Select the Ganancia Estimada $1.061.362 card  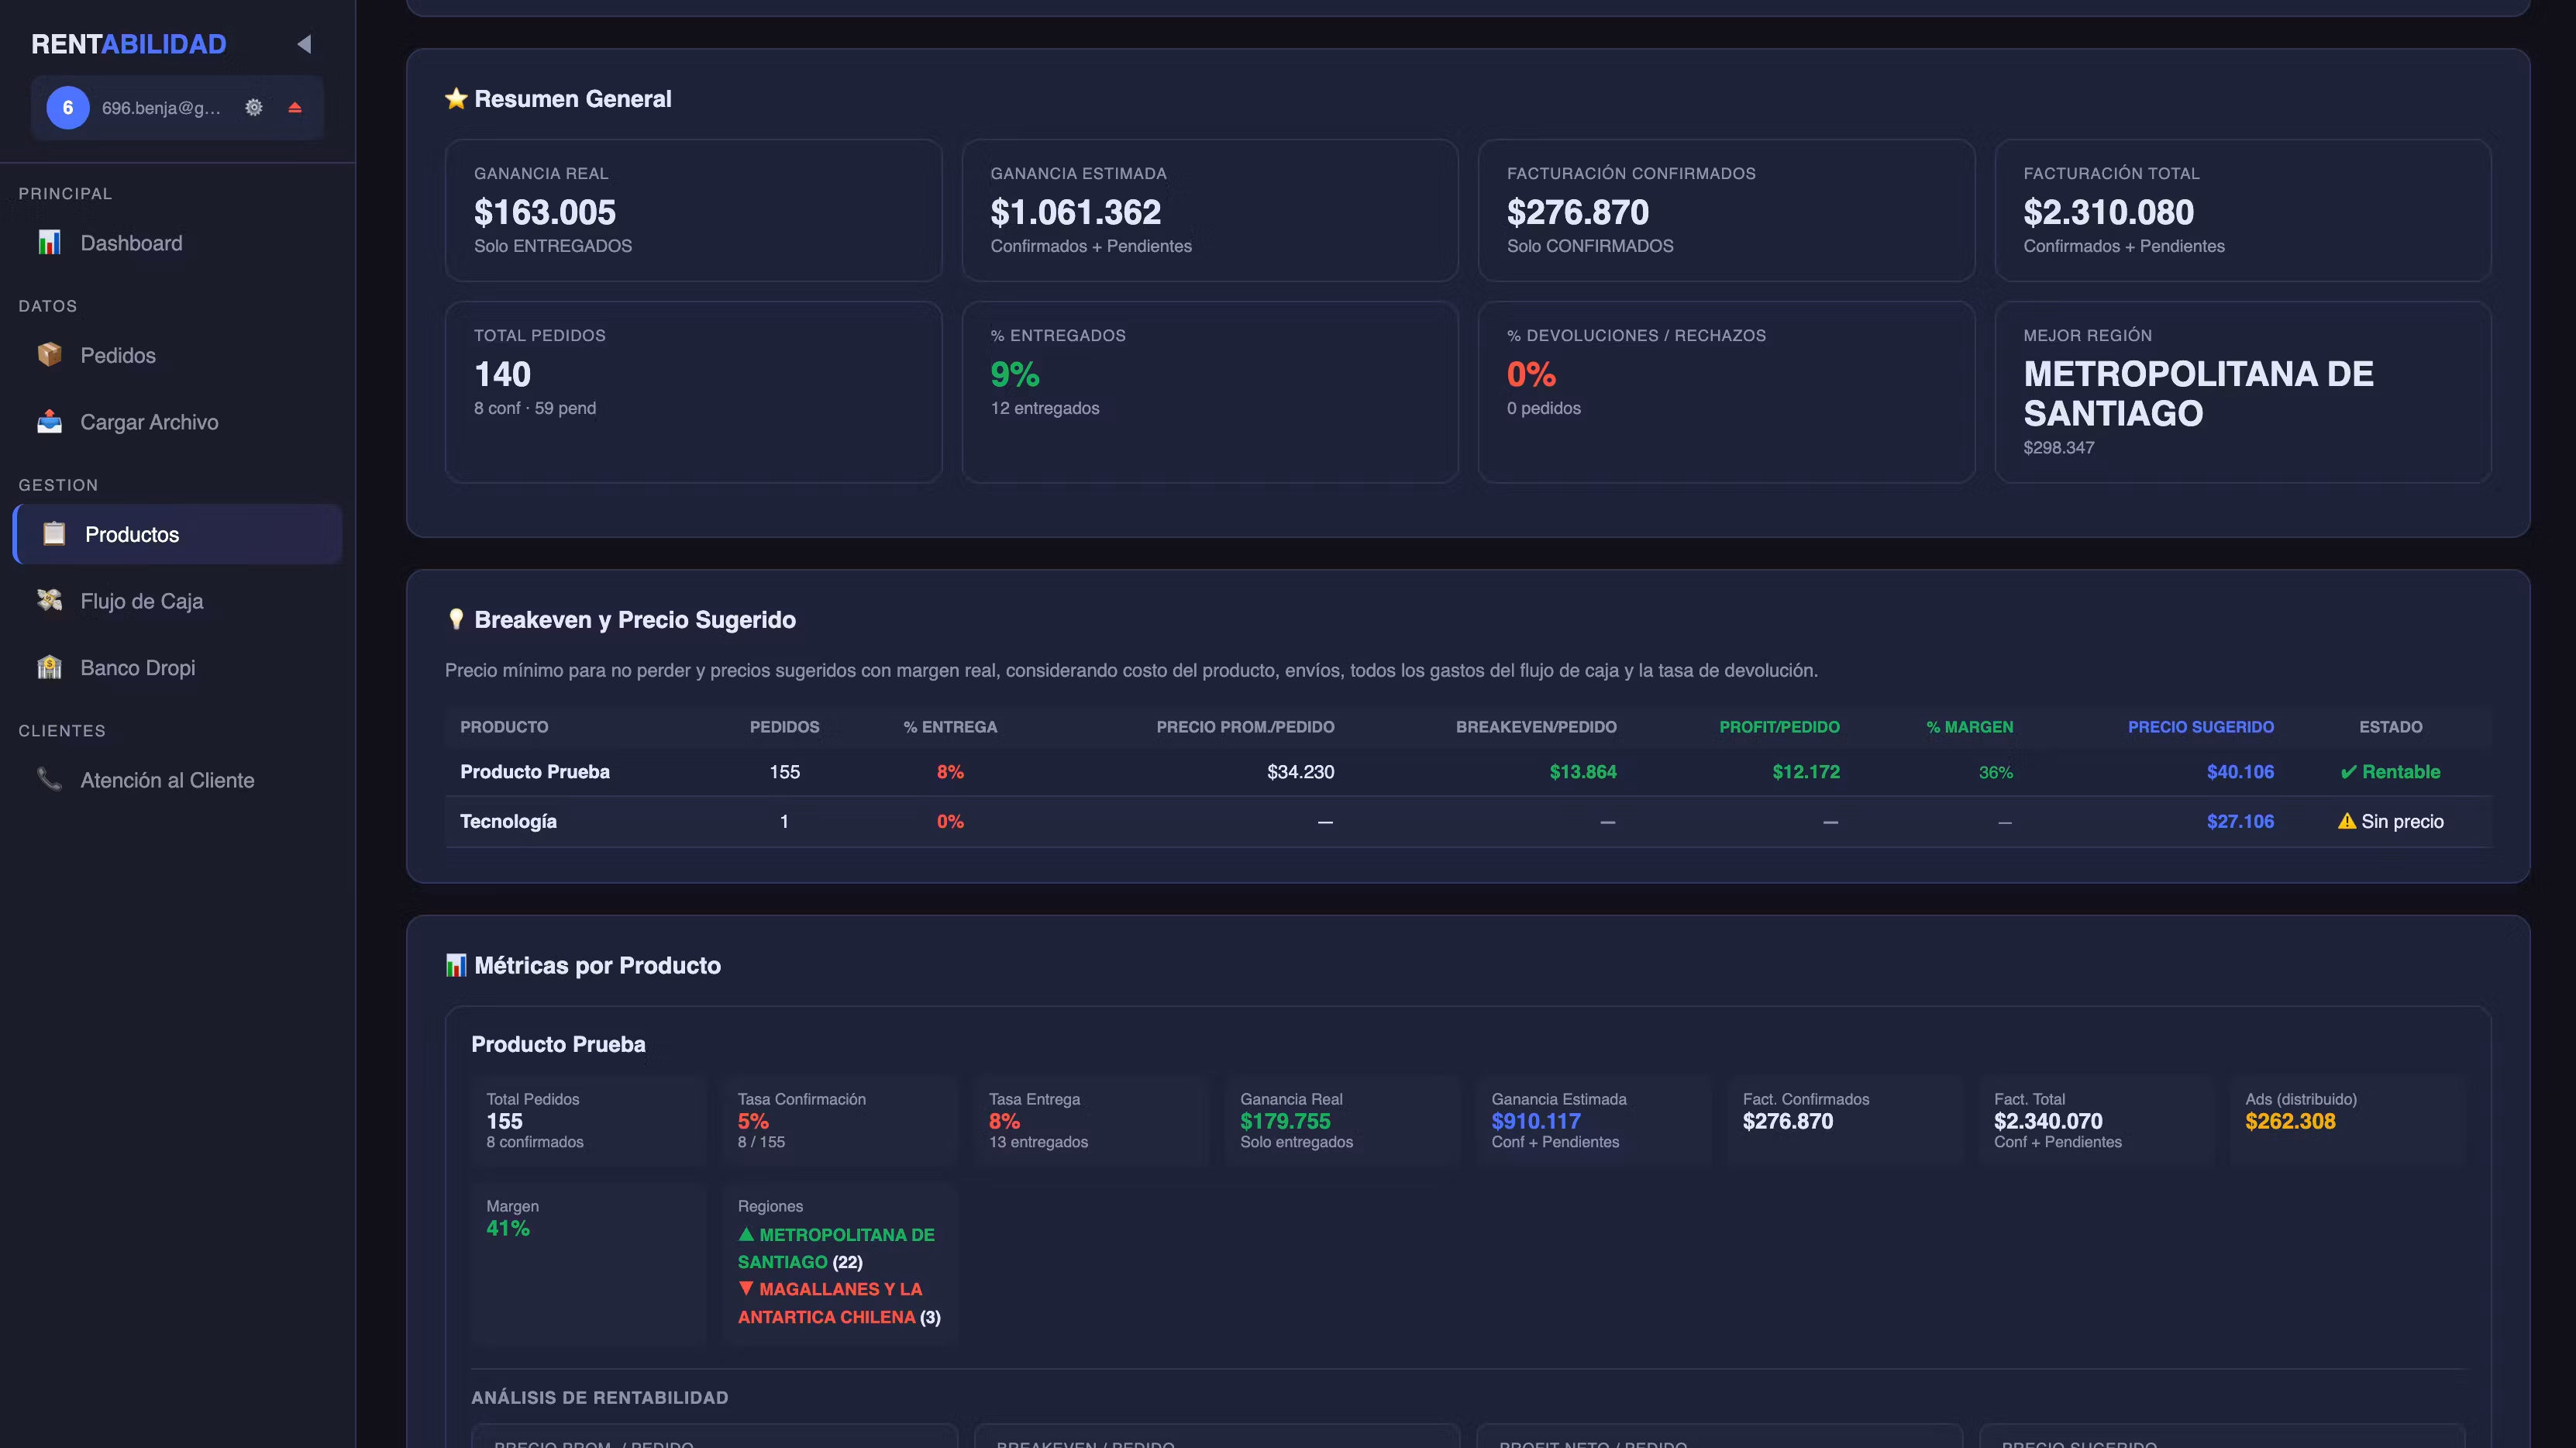tap(1210, 210)
